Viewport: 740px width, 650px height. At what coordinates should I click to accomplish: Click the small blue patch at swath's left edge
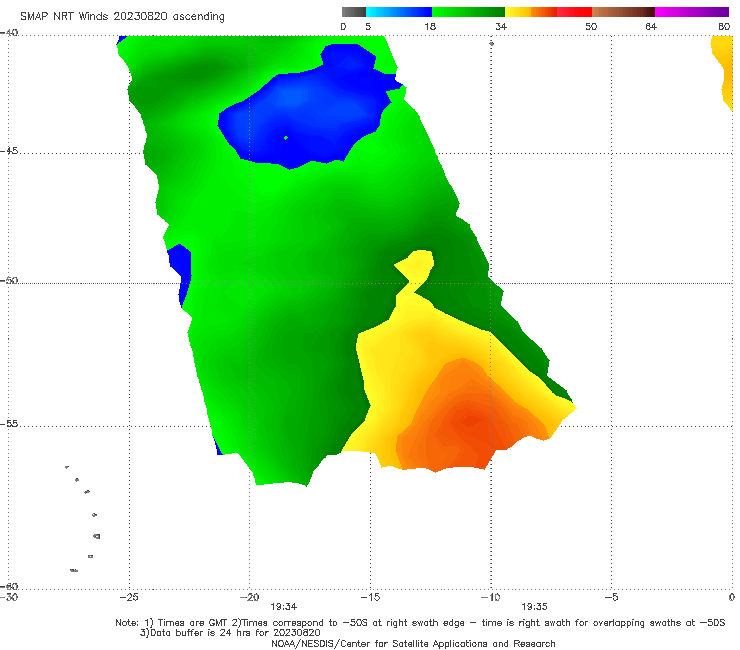pyautogui.click(x=181, y=274)
